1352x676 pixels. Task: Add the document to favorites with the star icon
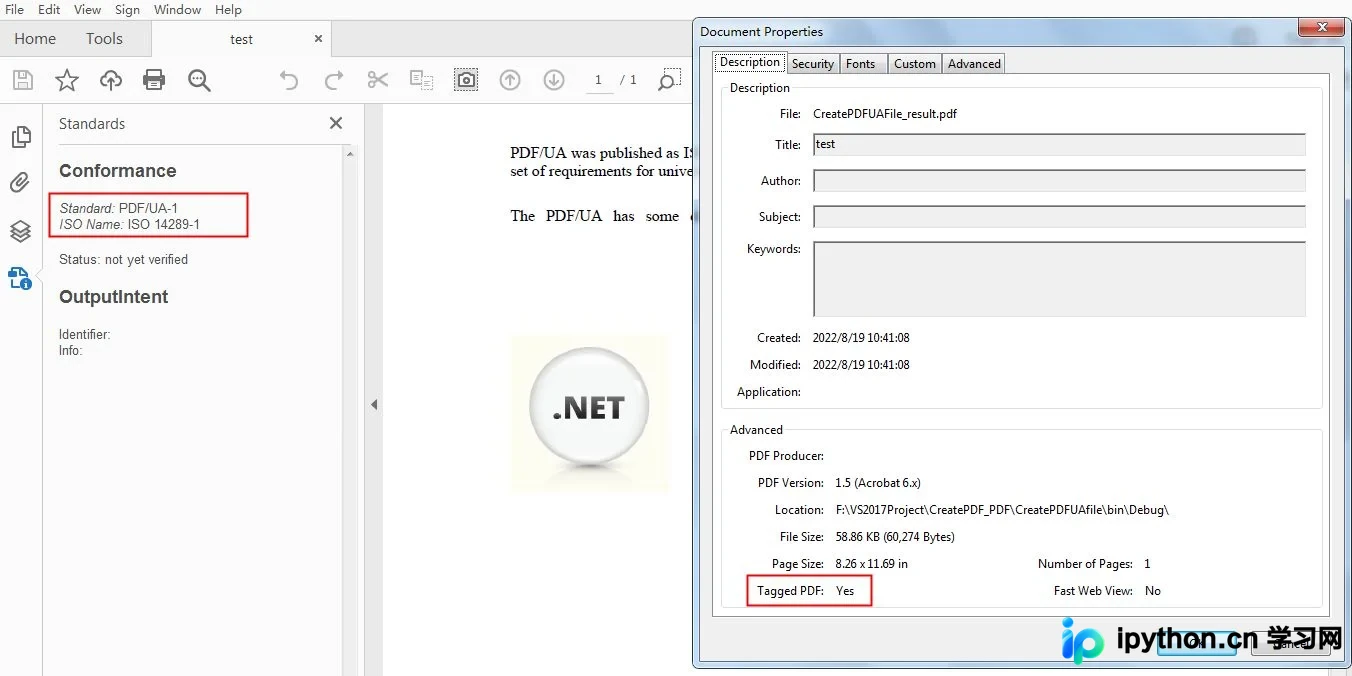click(66, 80)
